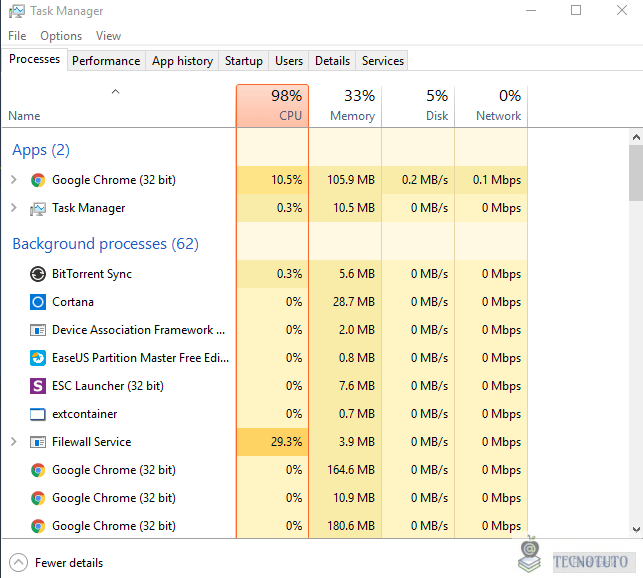Viewport: 643px width, 578px height.
Task: Sort by the 5% Disk column header
Action: 418,106
